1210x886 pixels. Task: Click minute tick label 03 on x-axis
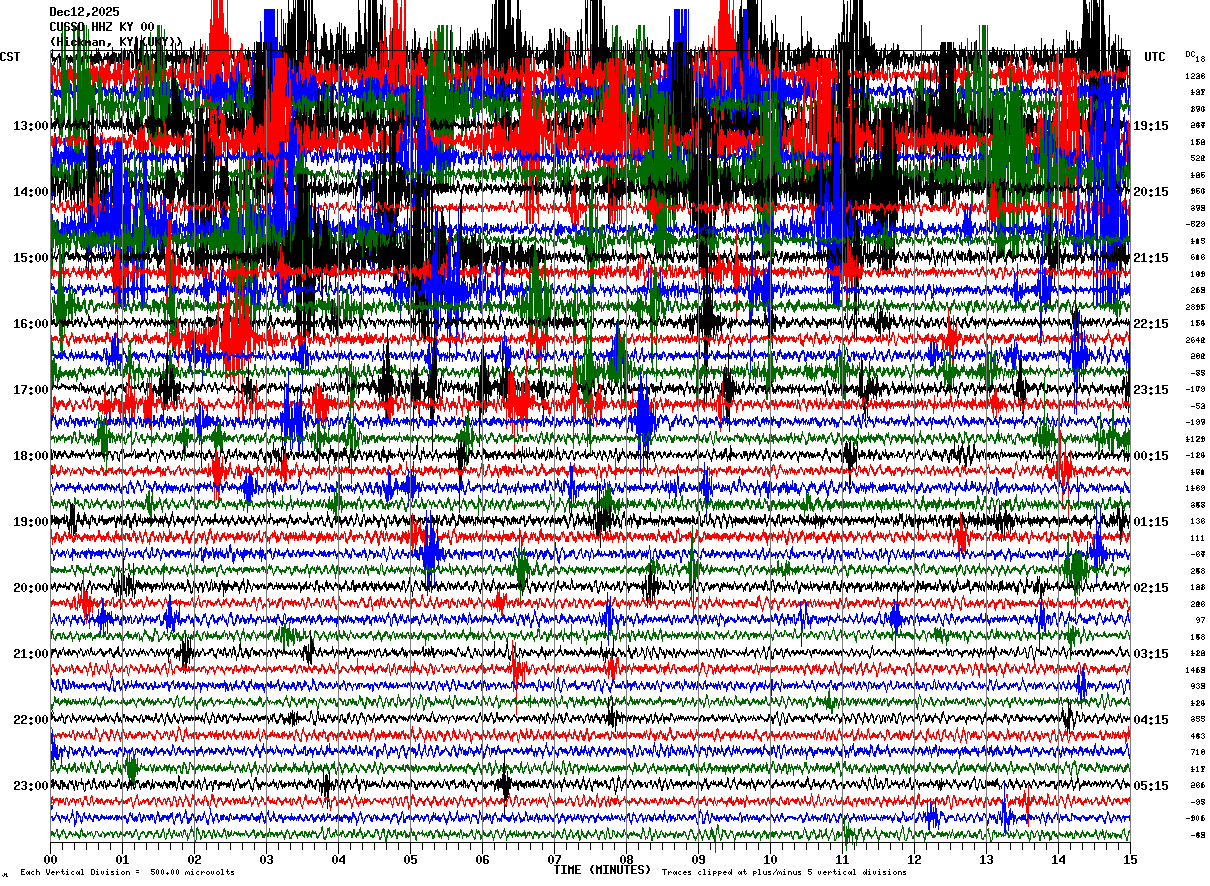pyautogui.click(x=266, y=860)
